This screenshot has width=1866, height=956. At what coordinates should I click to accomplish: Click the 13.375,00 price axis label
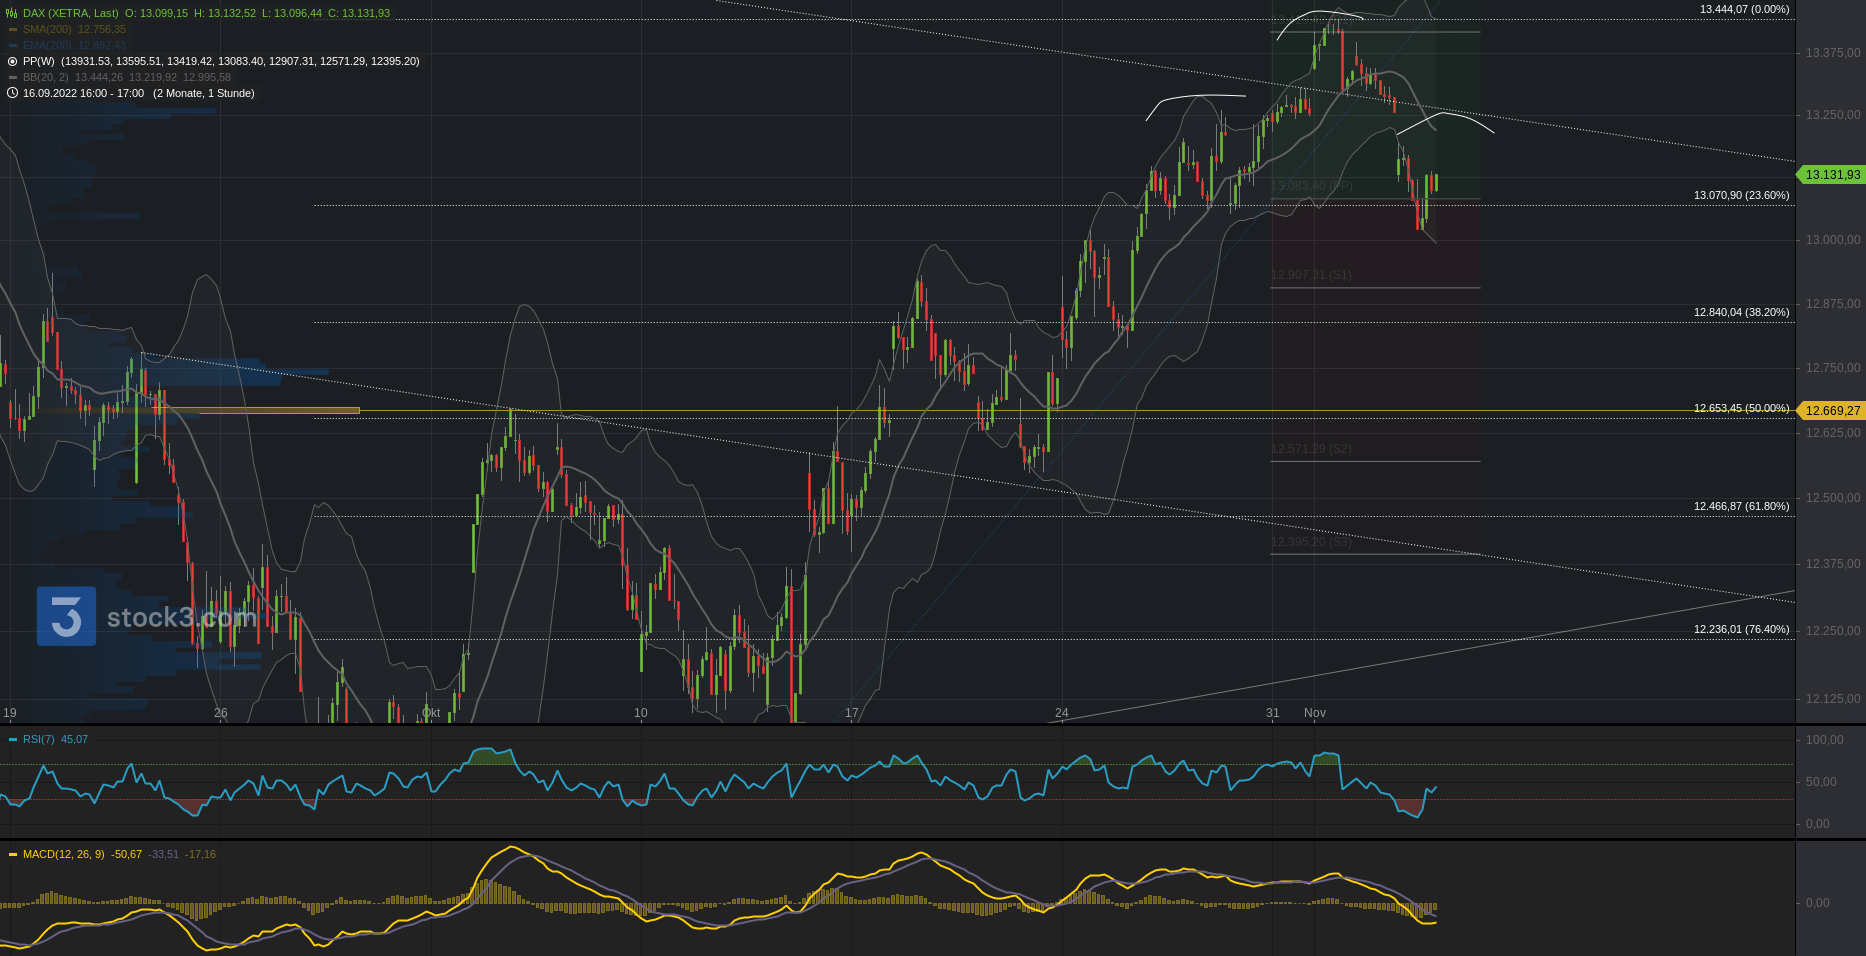click(x=1833, y=53)
